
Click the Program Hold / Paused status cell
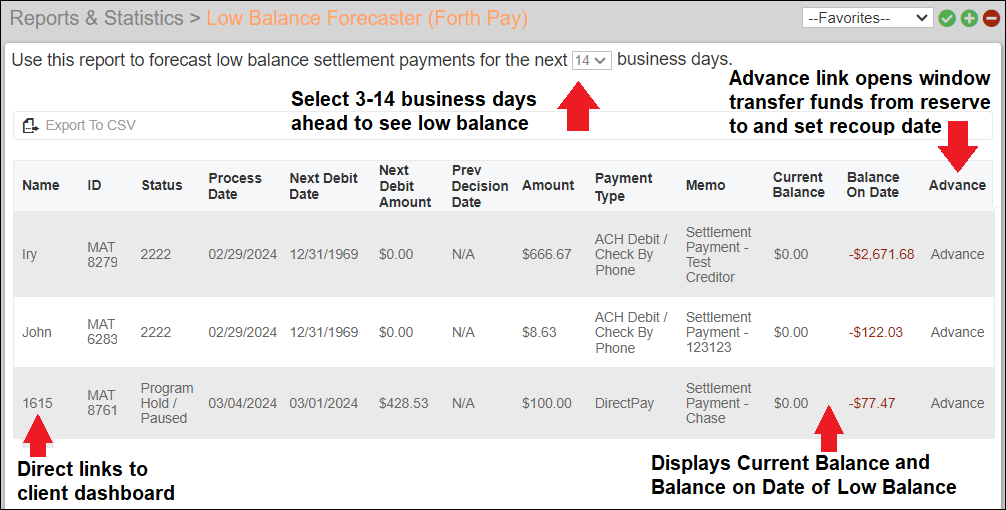[167, 403]
